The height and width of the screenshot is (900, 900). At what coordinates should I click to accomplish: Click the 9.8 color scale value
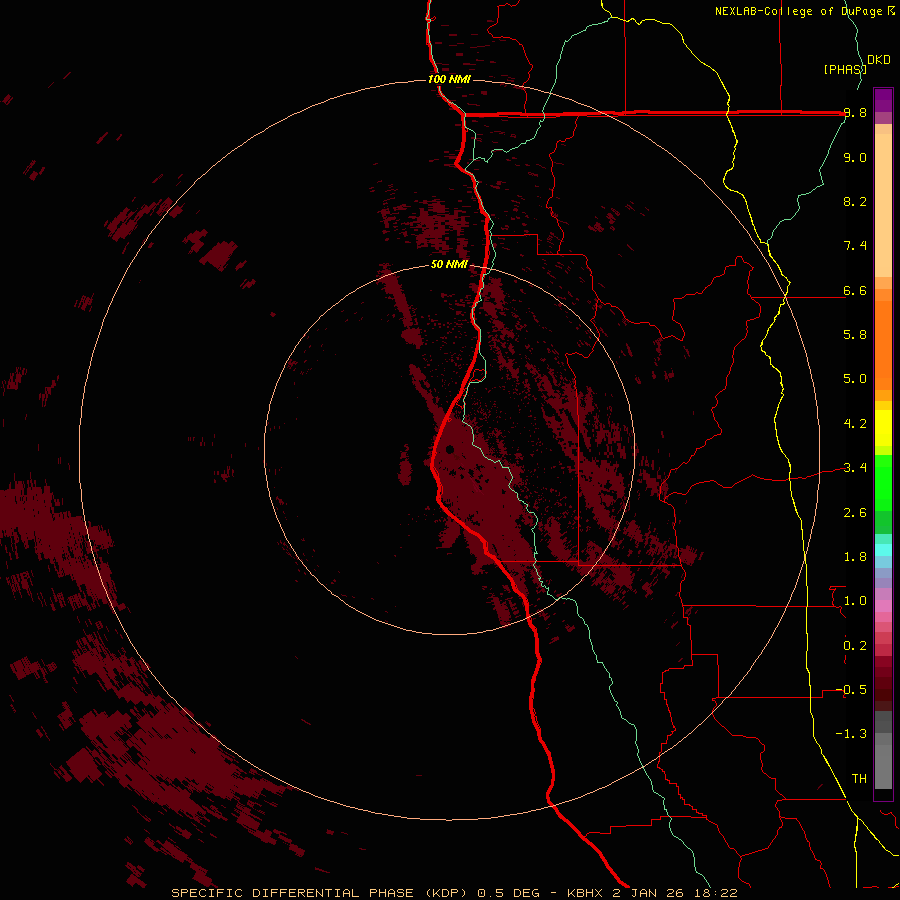855,112
